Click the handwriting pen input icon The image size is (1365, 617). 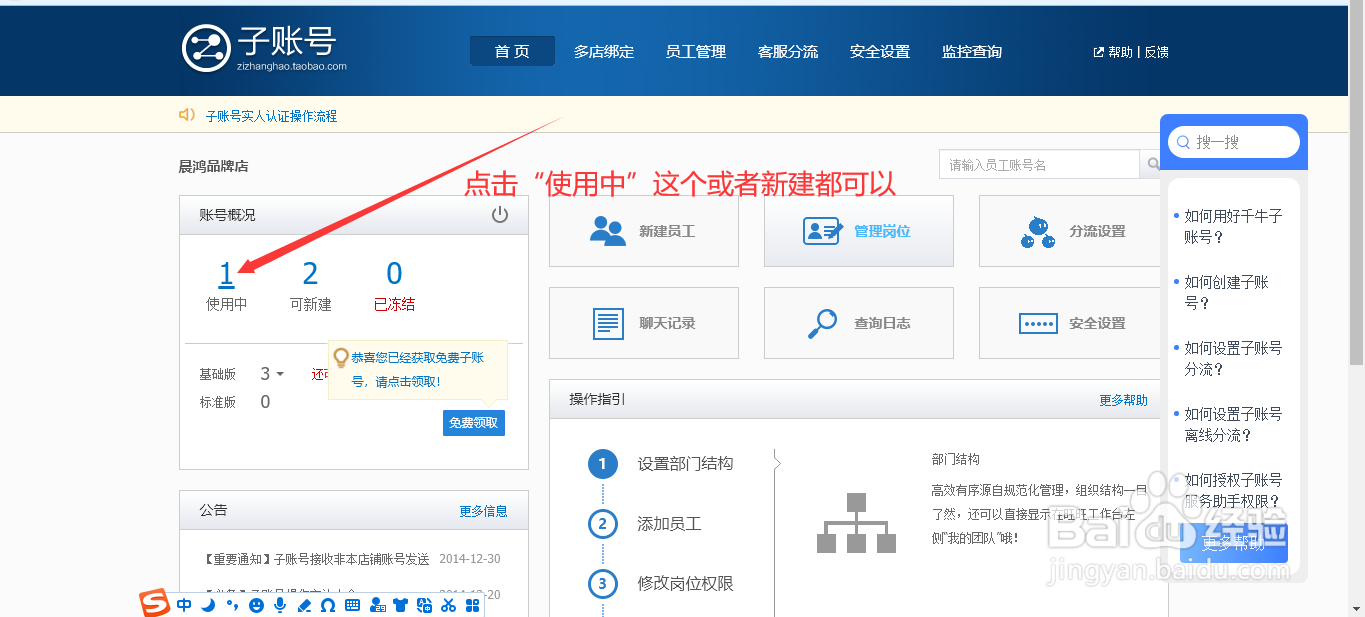tap(304, 605)
